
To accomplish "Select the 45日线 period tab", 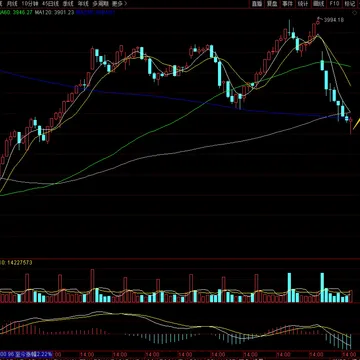I will [51, 4].
